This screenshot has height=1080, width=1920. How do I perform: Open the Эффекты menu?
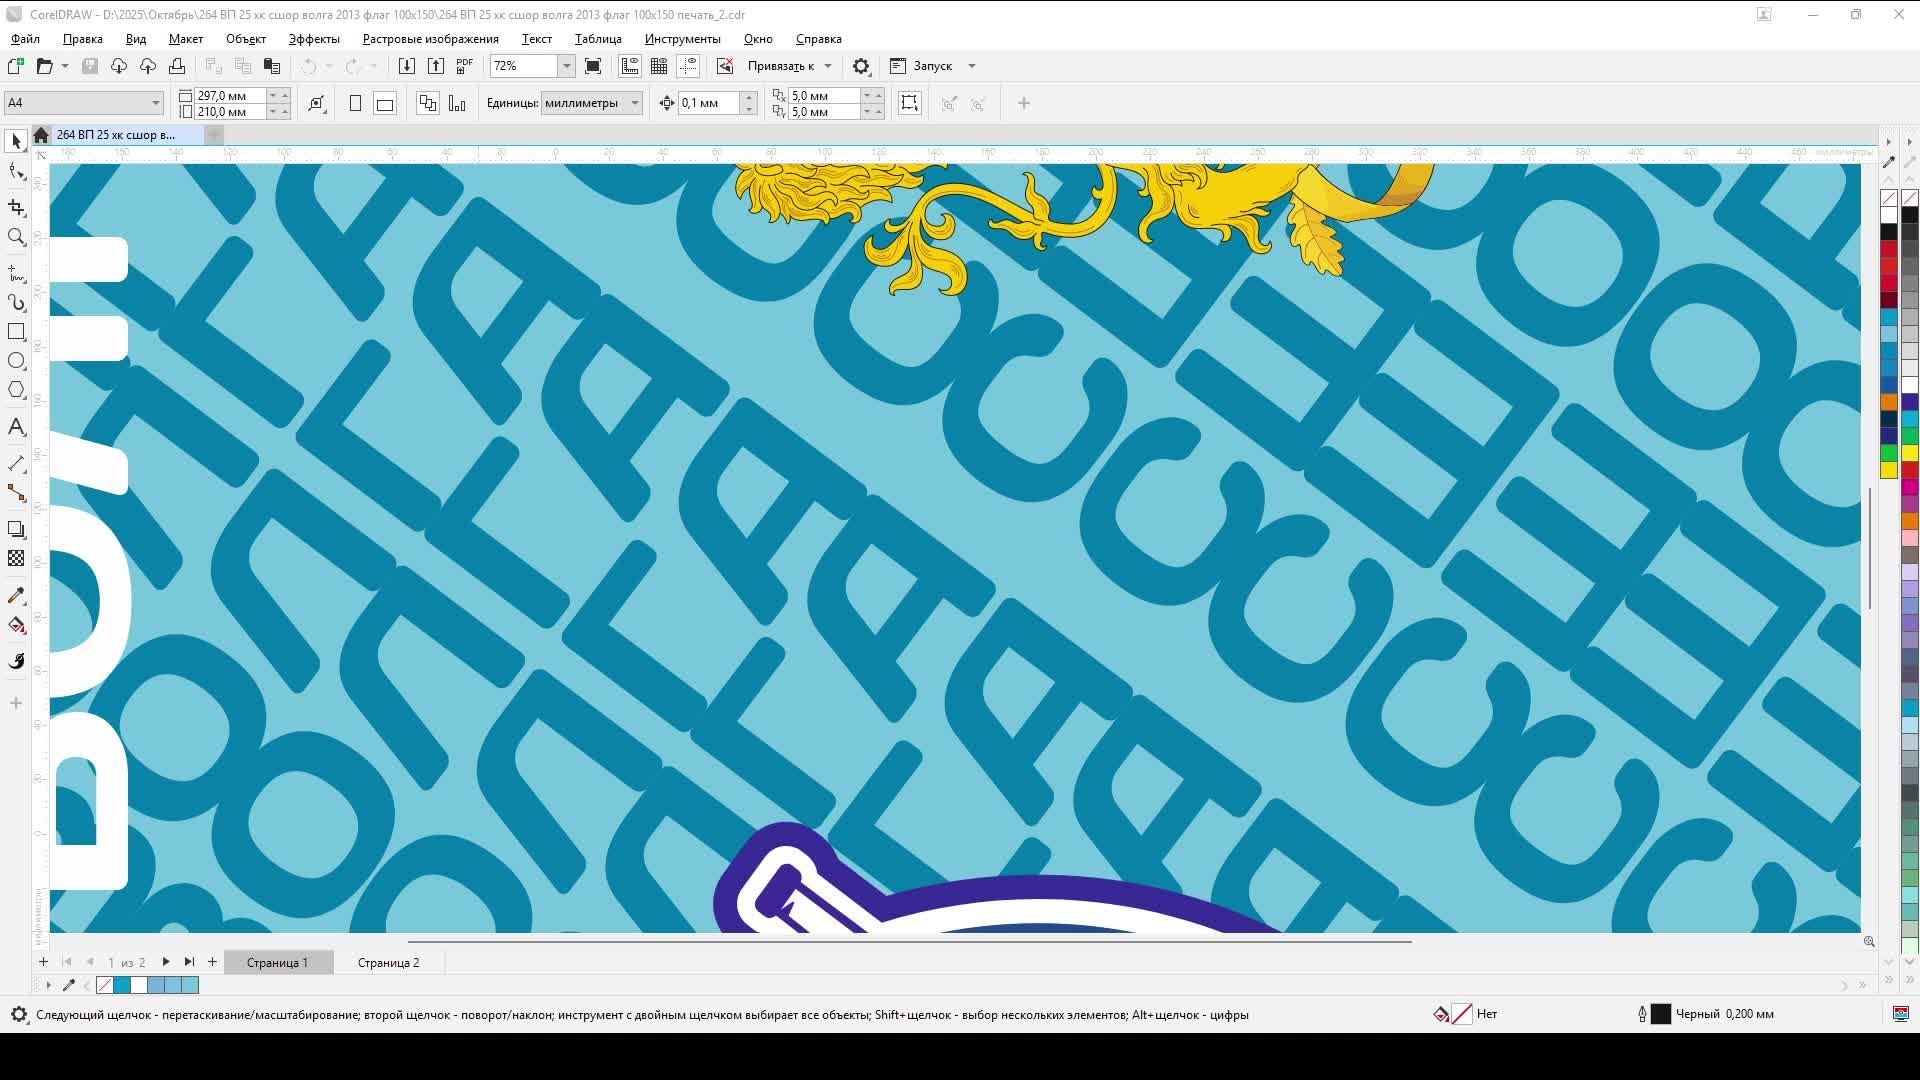(x=314, y=39)
